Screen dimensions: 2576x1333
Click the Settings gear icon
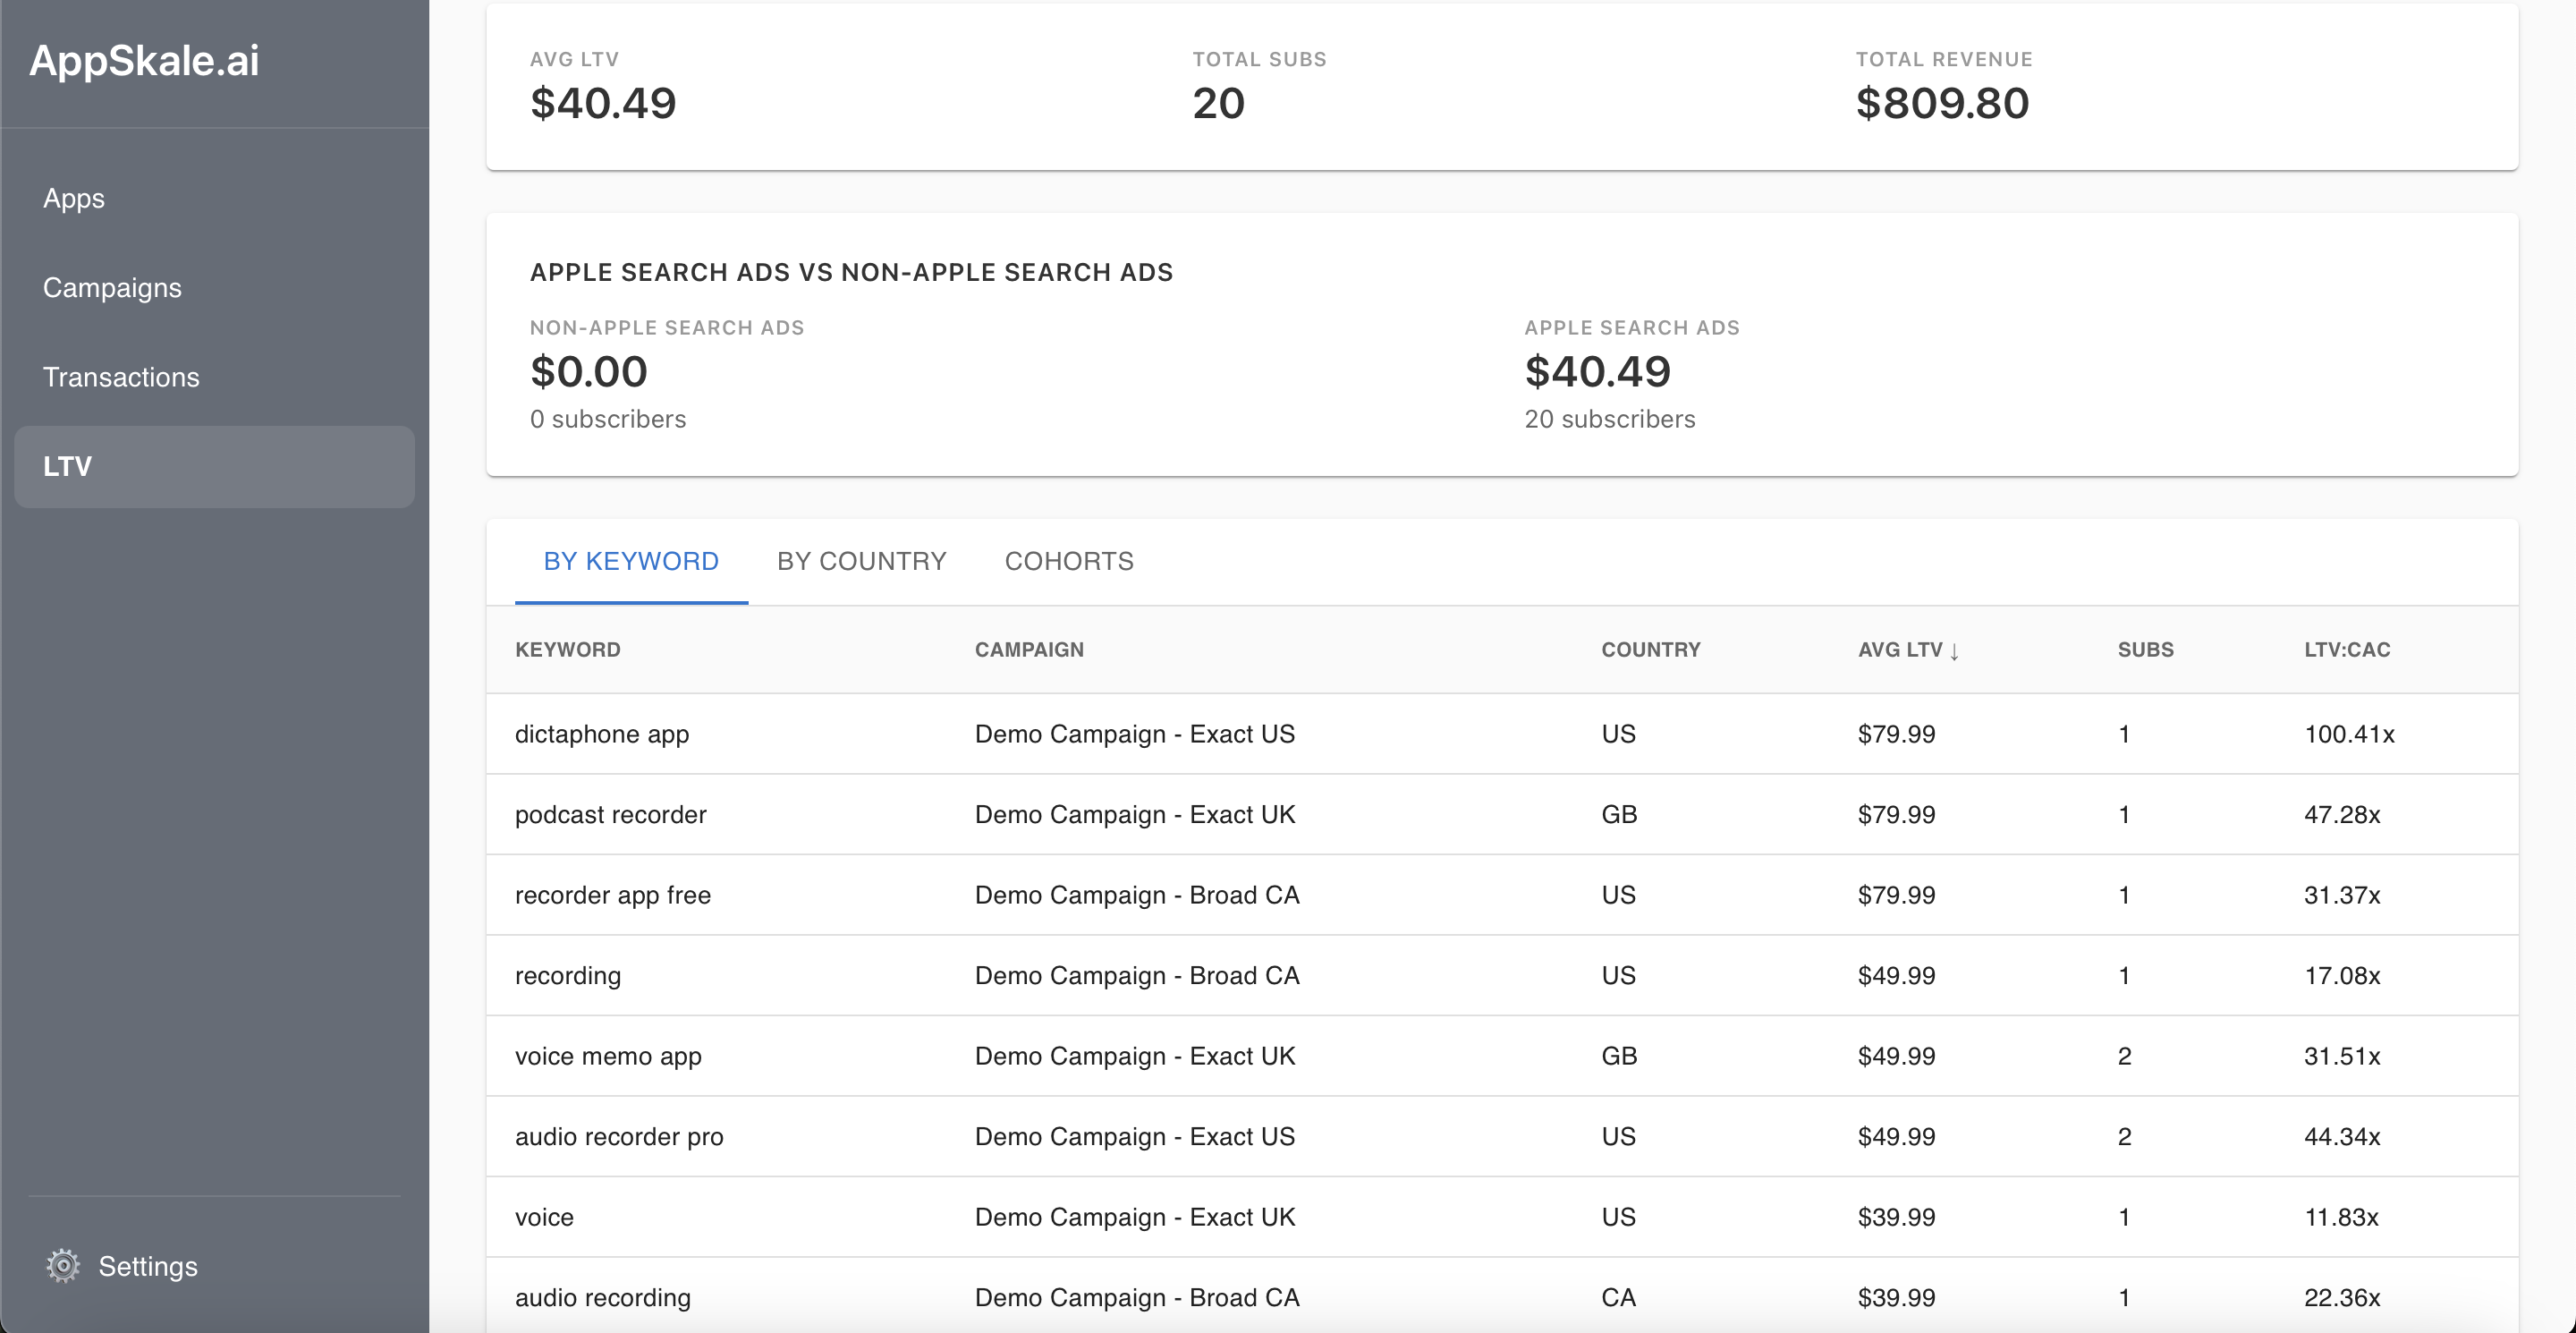(x=63, y=1266)
